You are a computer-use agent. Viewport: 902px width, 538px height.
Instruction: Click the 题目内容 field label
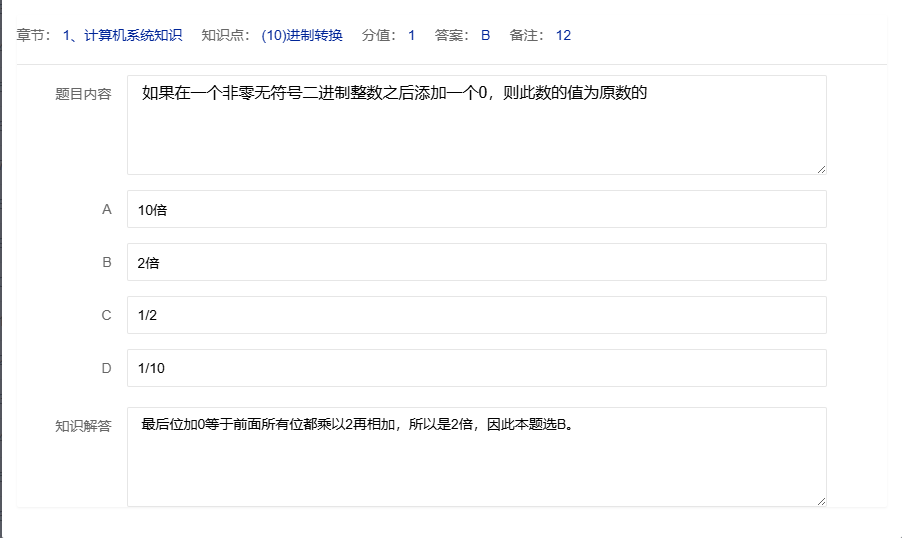pyautogui.click(x=83, y=95)
